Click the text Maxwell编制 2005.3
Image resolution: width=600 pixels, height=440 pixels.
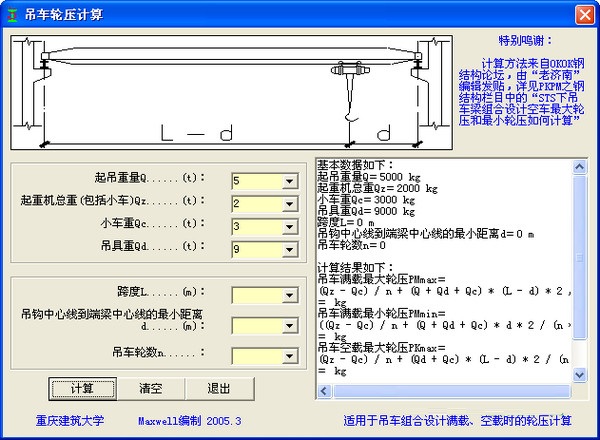pyautogui.click(x=190, y=421)
